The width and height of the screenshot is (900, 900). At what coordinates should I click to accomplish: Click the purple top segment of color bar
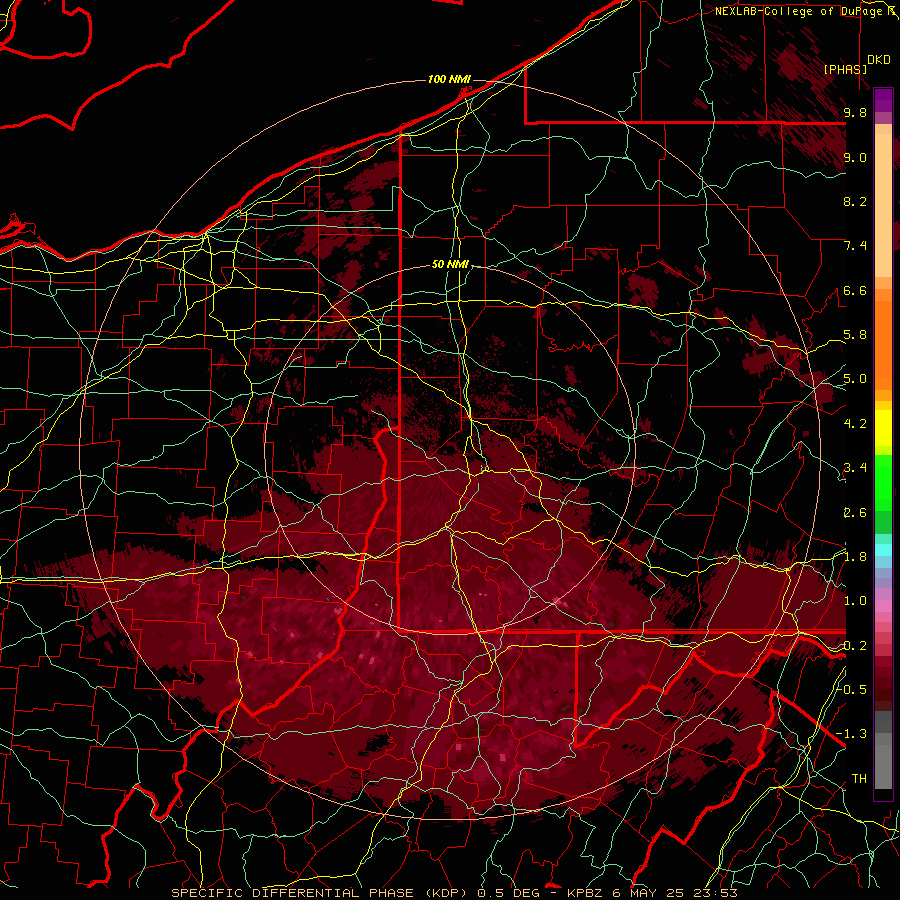(x=883, y=100)
